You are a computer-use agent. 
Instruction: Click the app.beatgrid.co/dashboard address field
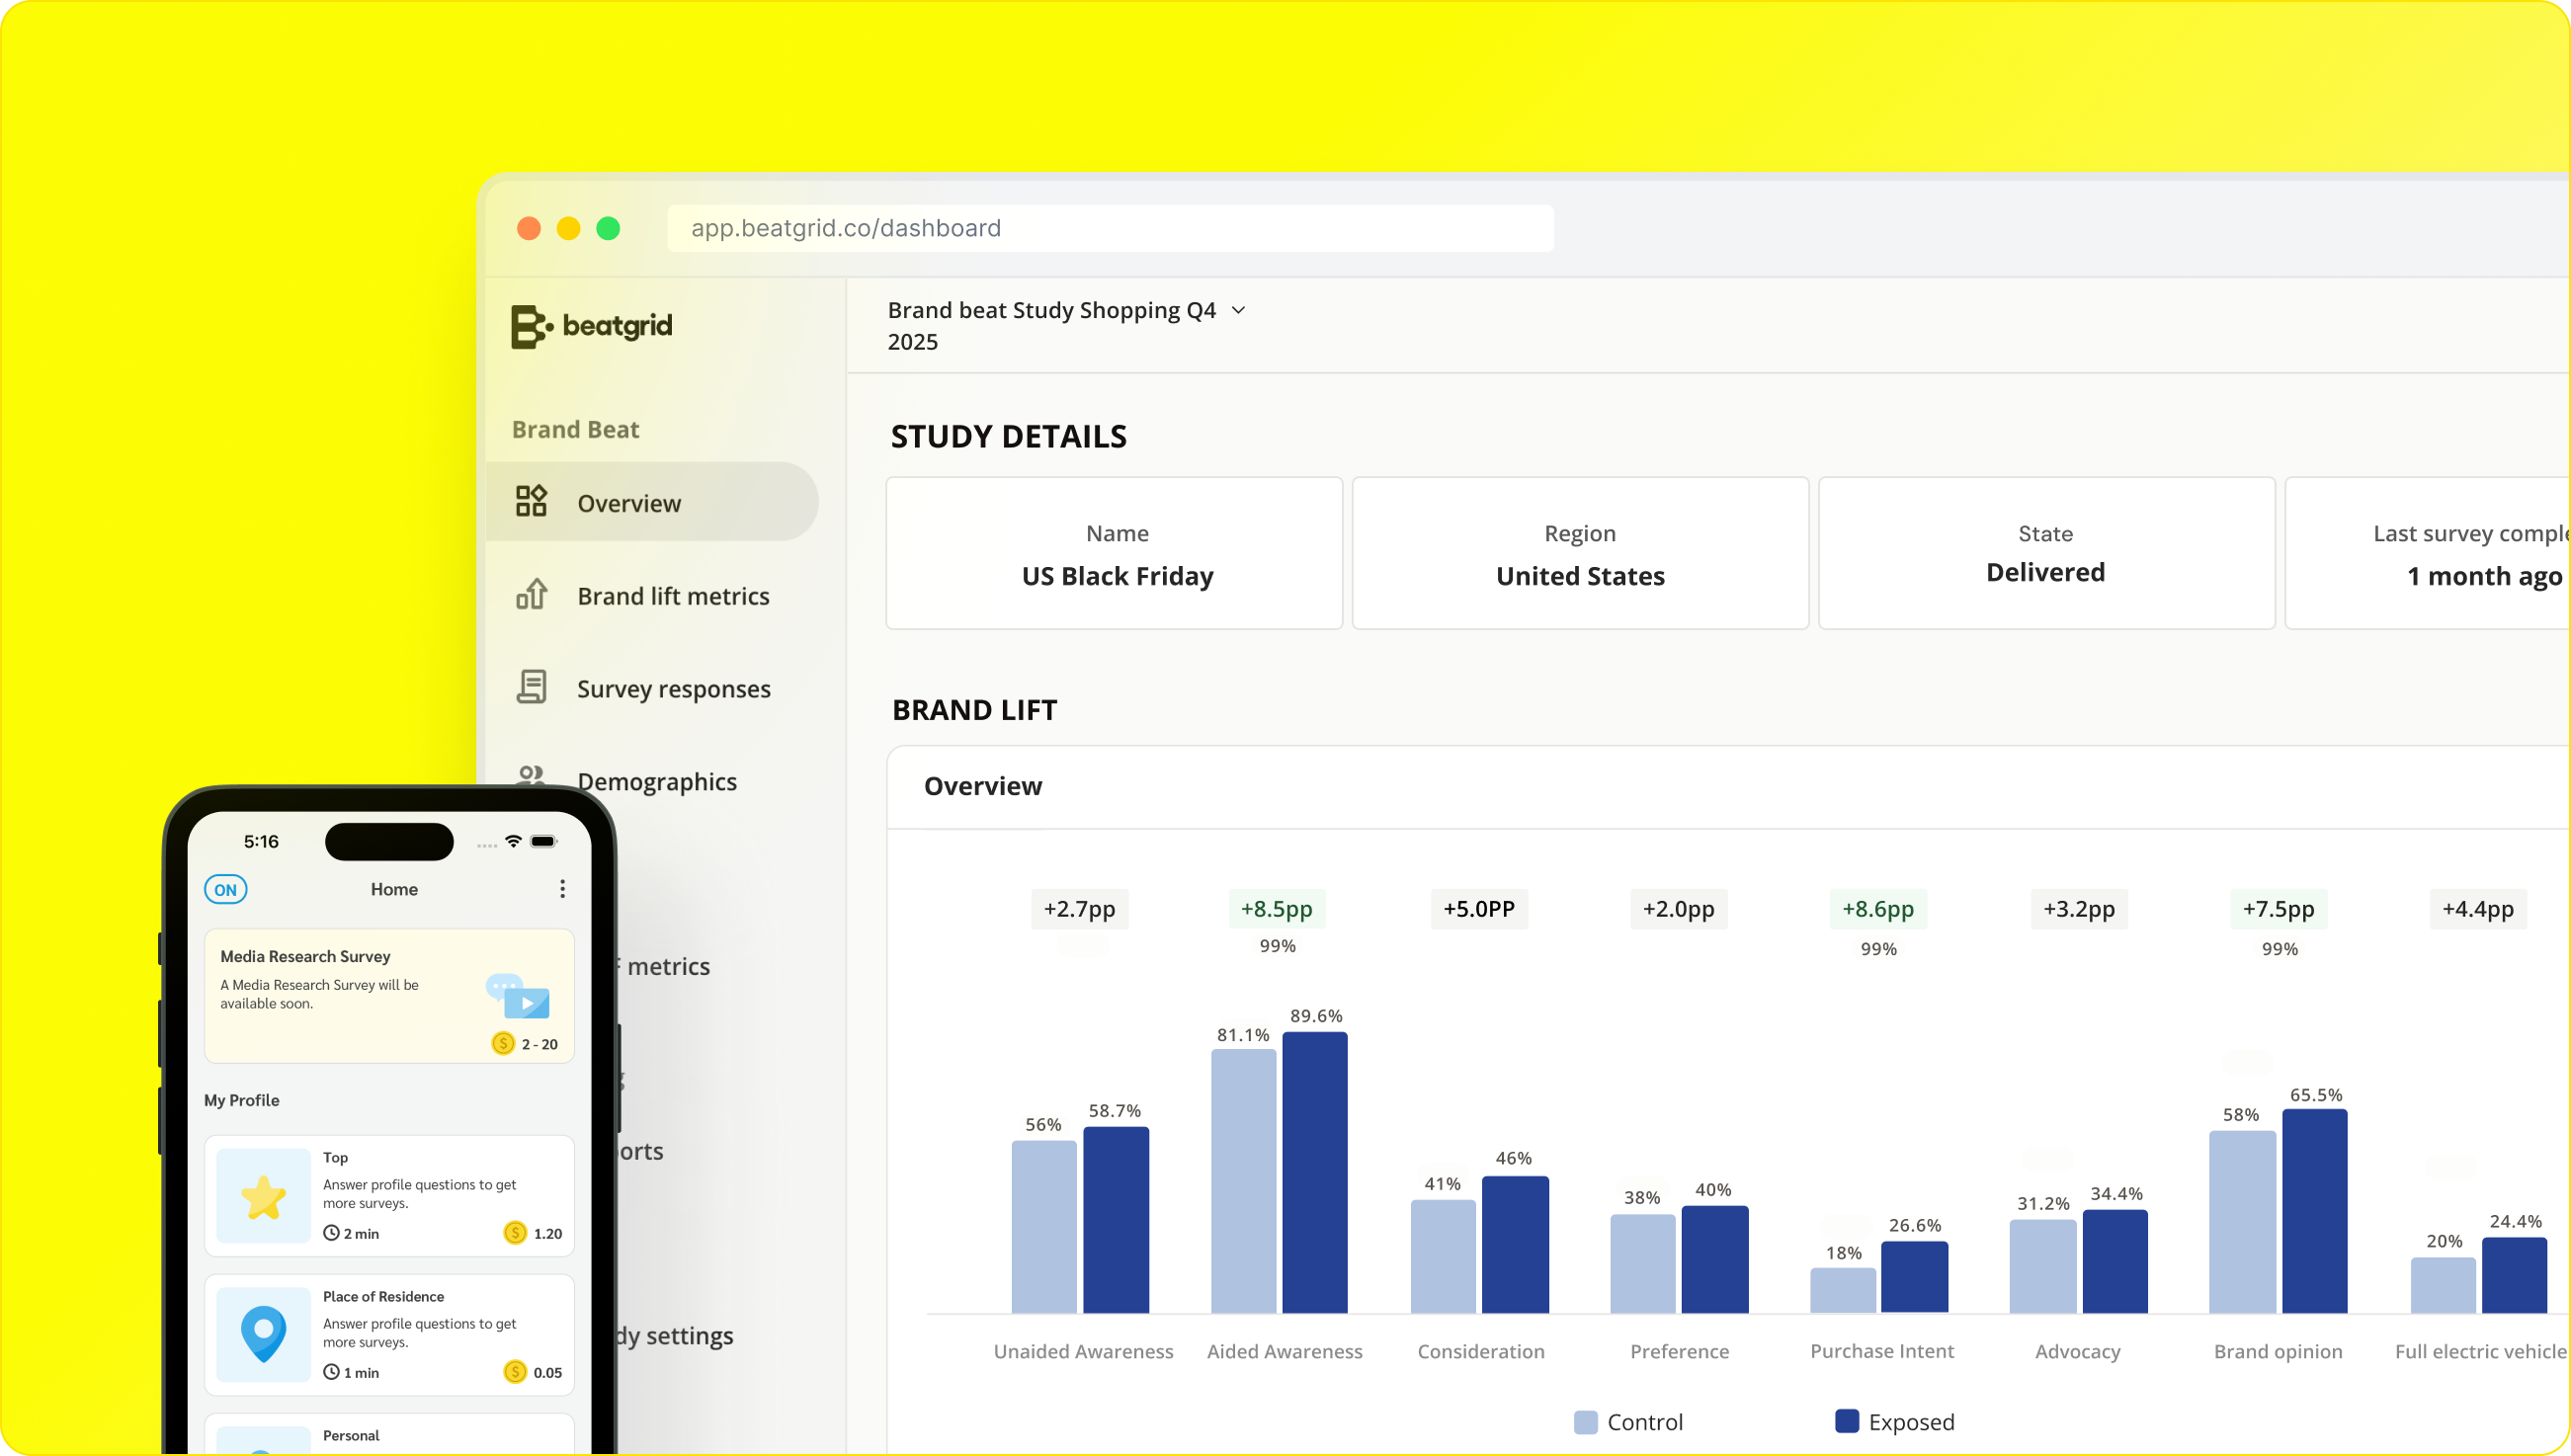point(1110,228)
